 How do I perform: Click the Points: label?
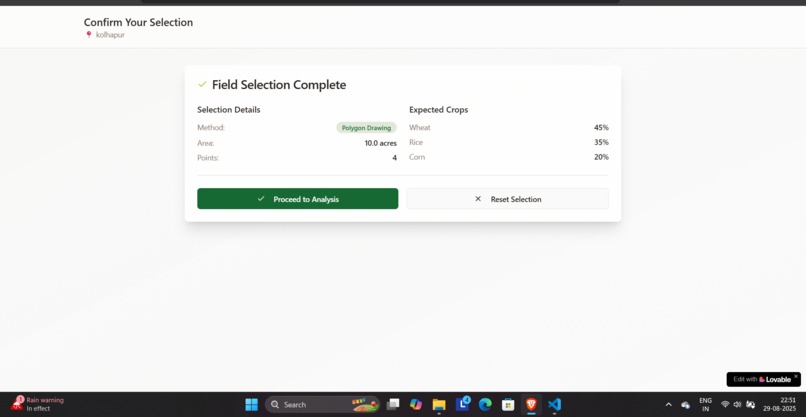coord(208,158)
